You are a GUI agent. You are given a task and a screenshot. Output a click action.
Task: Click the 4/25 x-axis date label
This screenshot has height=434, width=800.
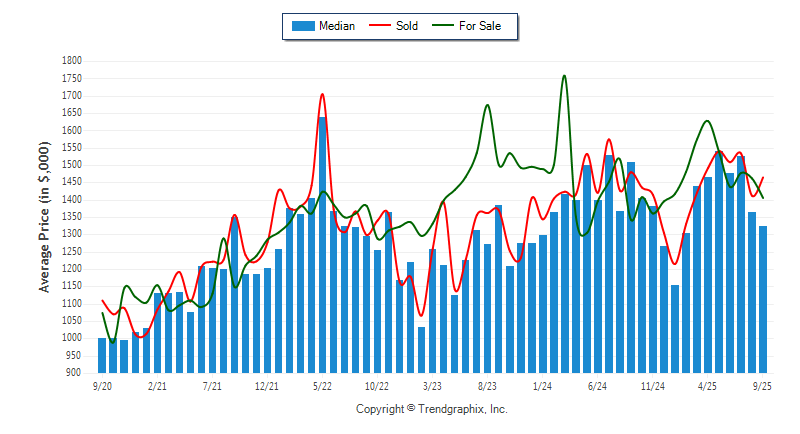point(707,384)
